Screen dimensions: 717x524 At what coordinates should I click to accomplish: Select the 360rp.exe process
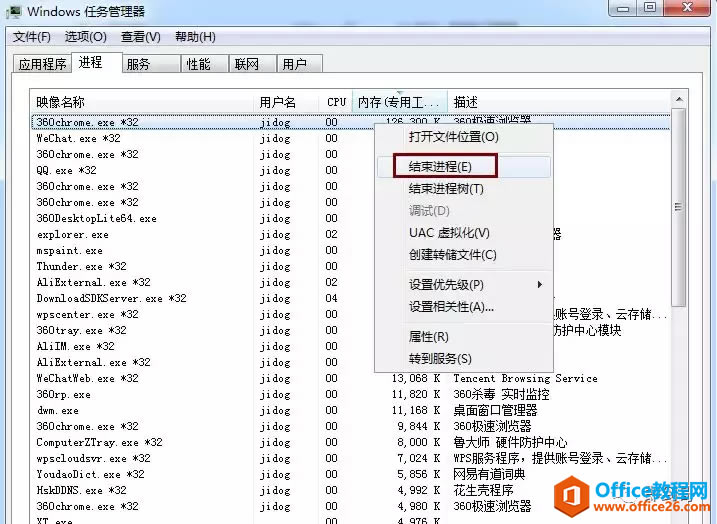(351, 394)
